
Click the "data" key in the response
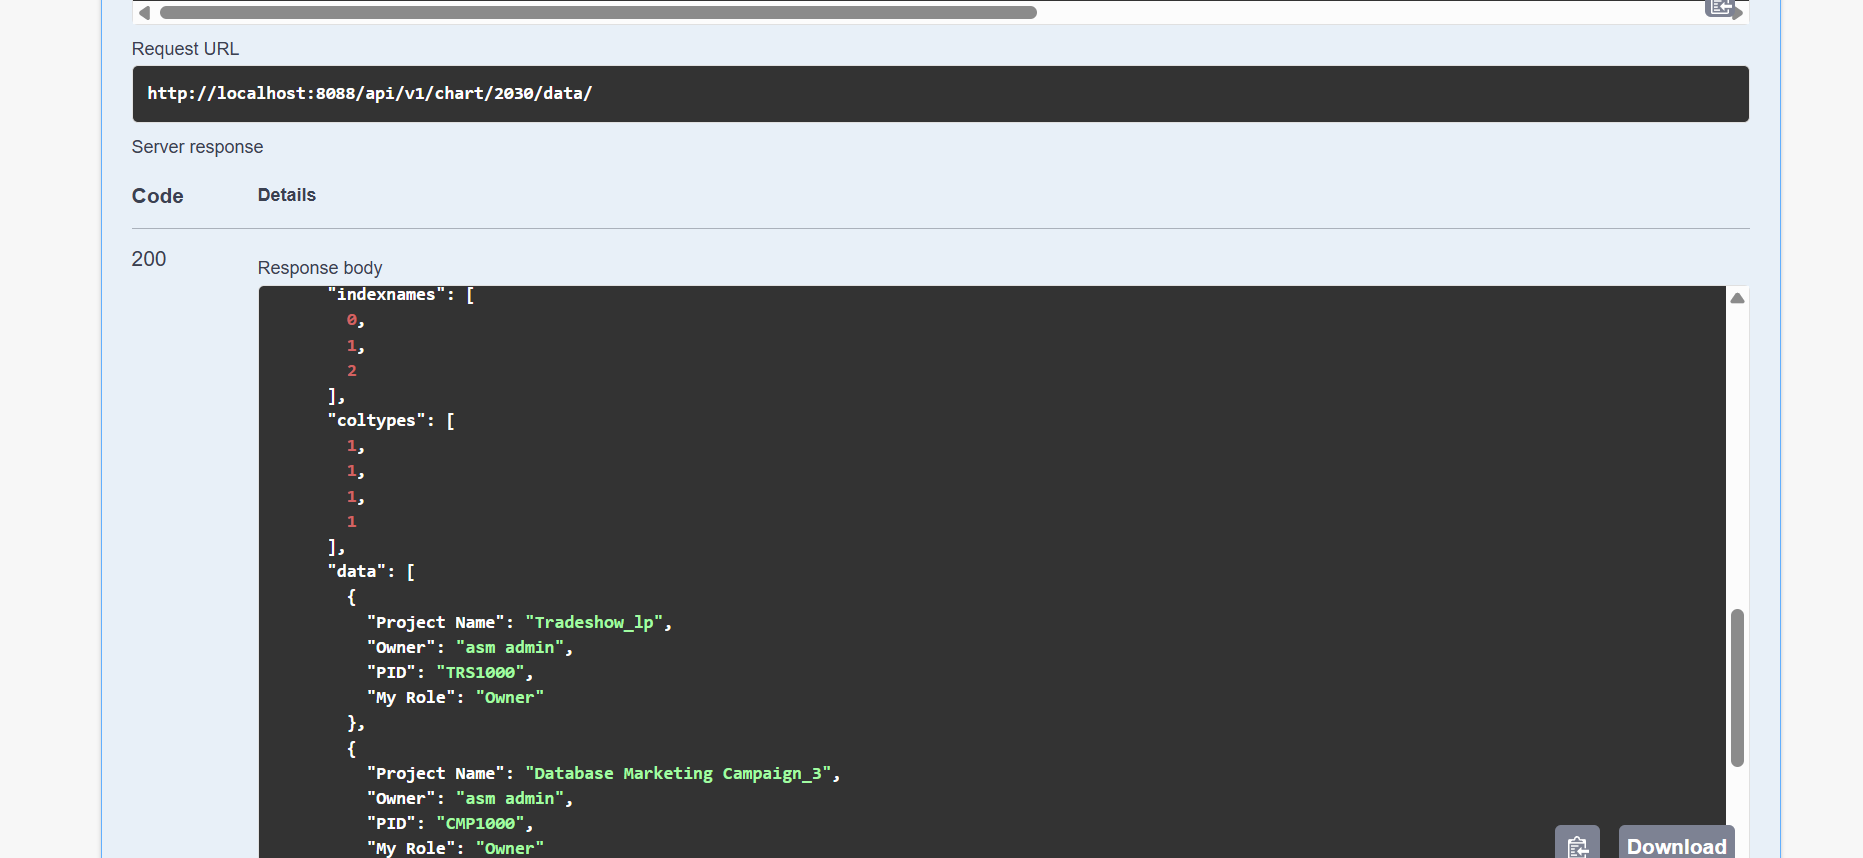click(x=356, y=572)
